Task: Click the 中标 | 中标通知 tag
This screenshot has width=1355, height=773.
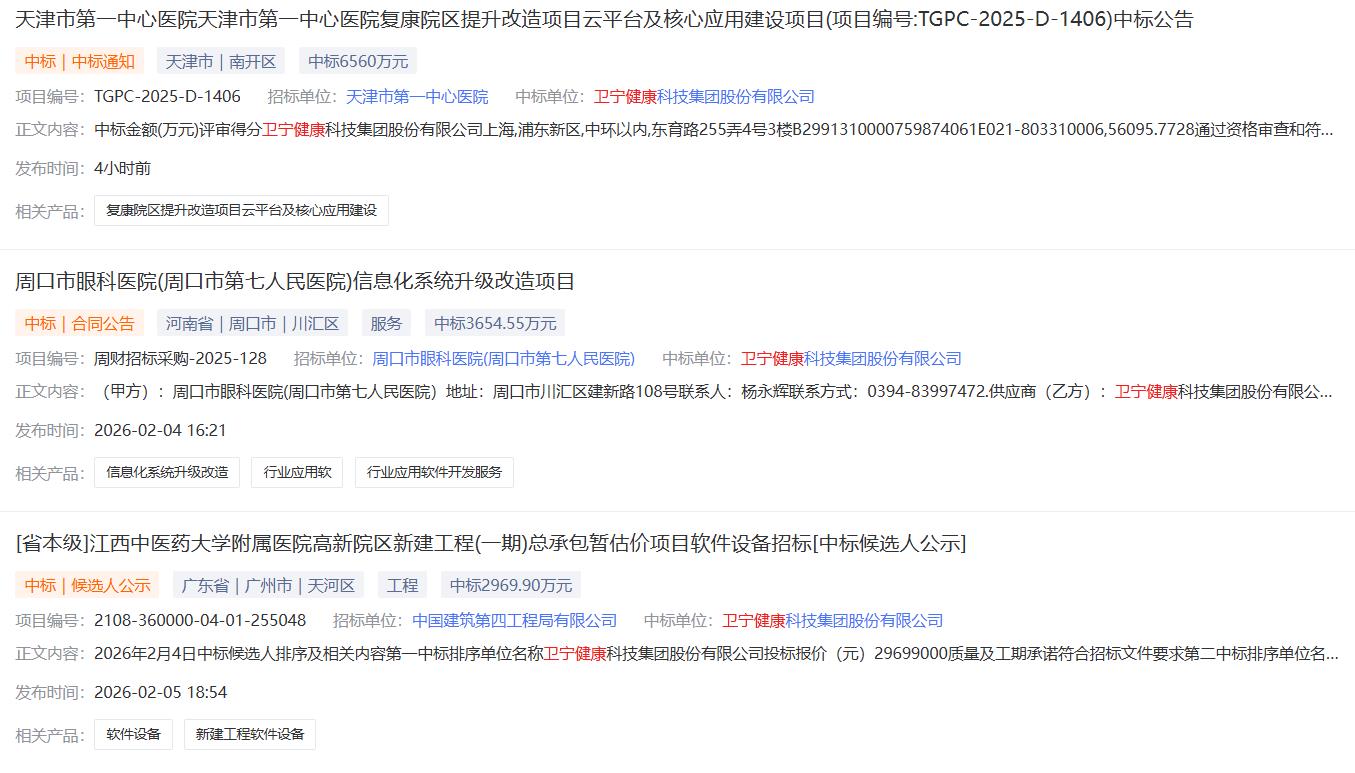Action: tap(80, 61)
